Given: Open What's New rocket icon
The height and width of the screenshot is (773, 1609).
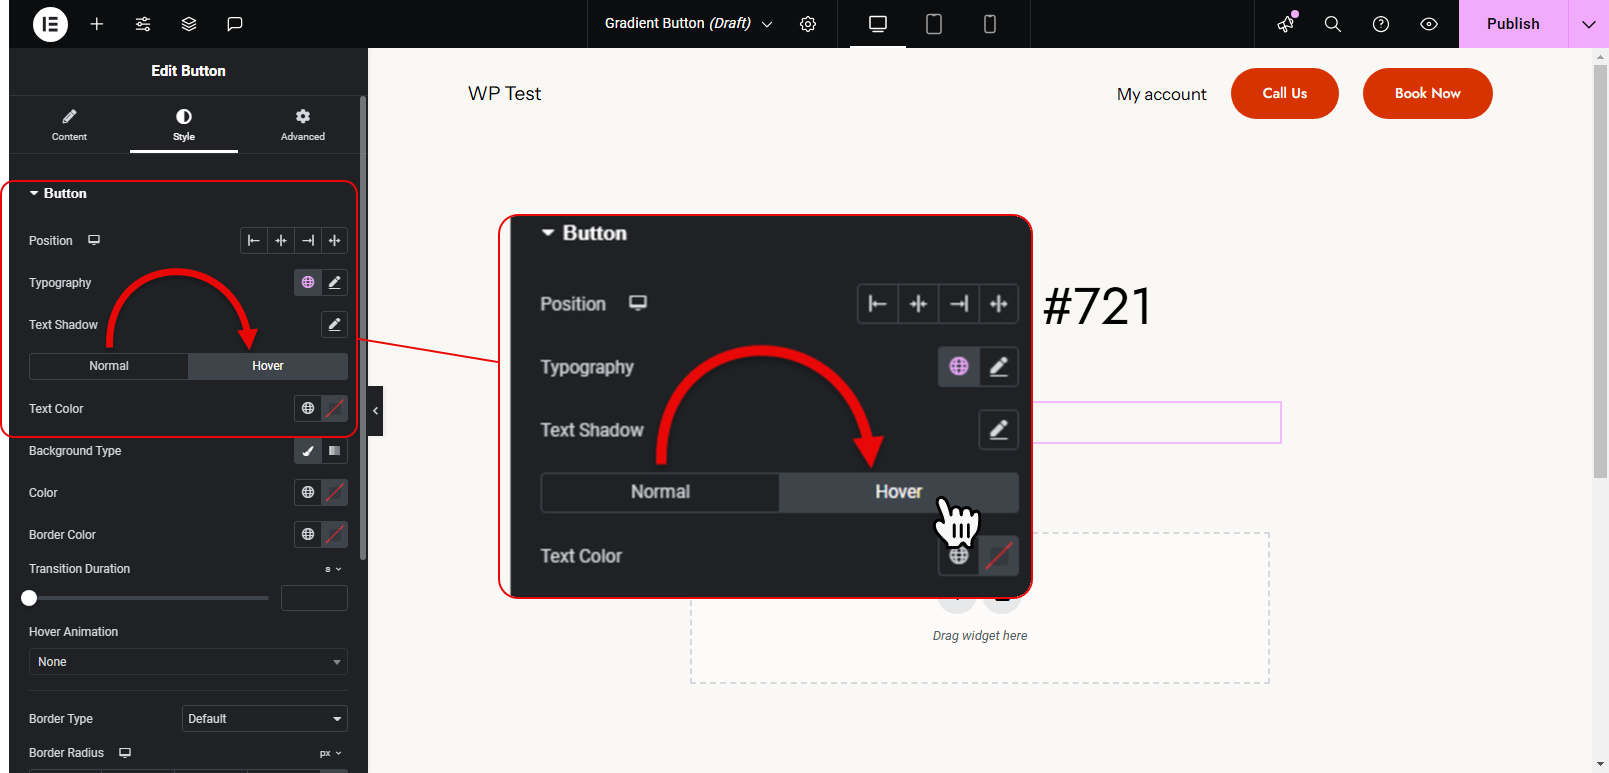Looking at the screenshot, I should (1286, 24).
